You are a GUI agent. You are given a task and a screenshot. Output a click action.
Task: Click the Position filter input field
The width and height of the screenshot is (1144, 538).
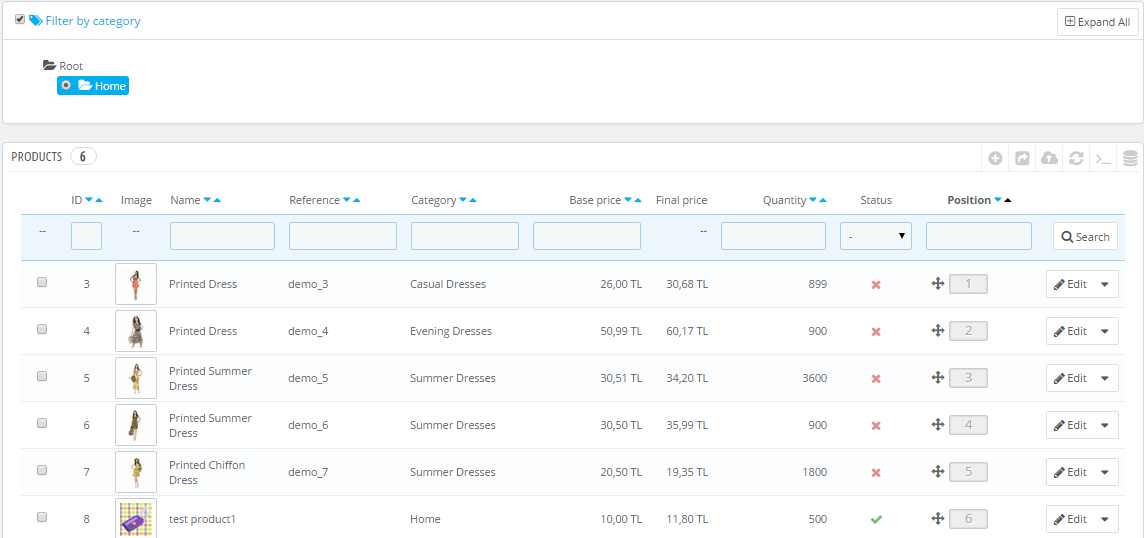(979, 237)
